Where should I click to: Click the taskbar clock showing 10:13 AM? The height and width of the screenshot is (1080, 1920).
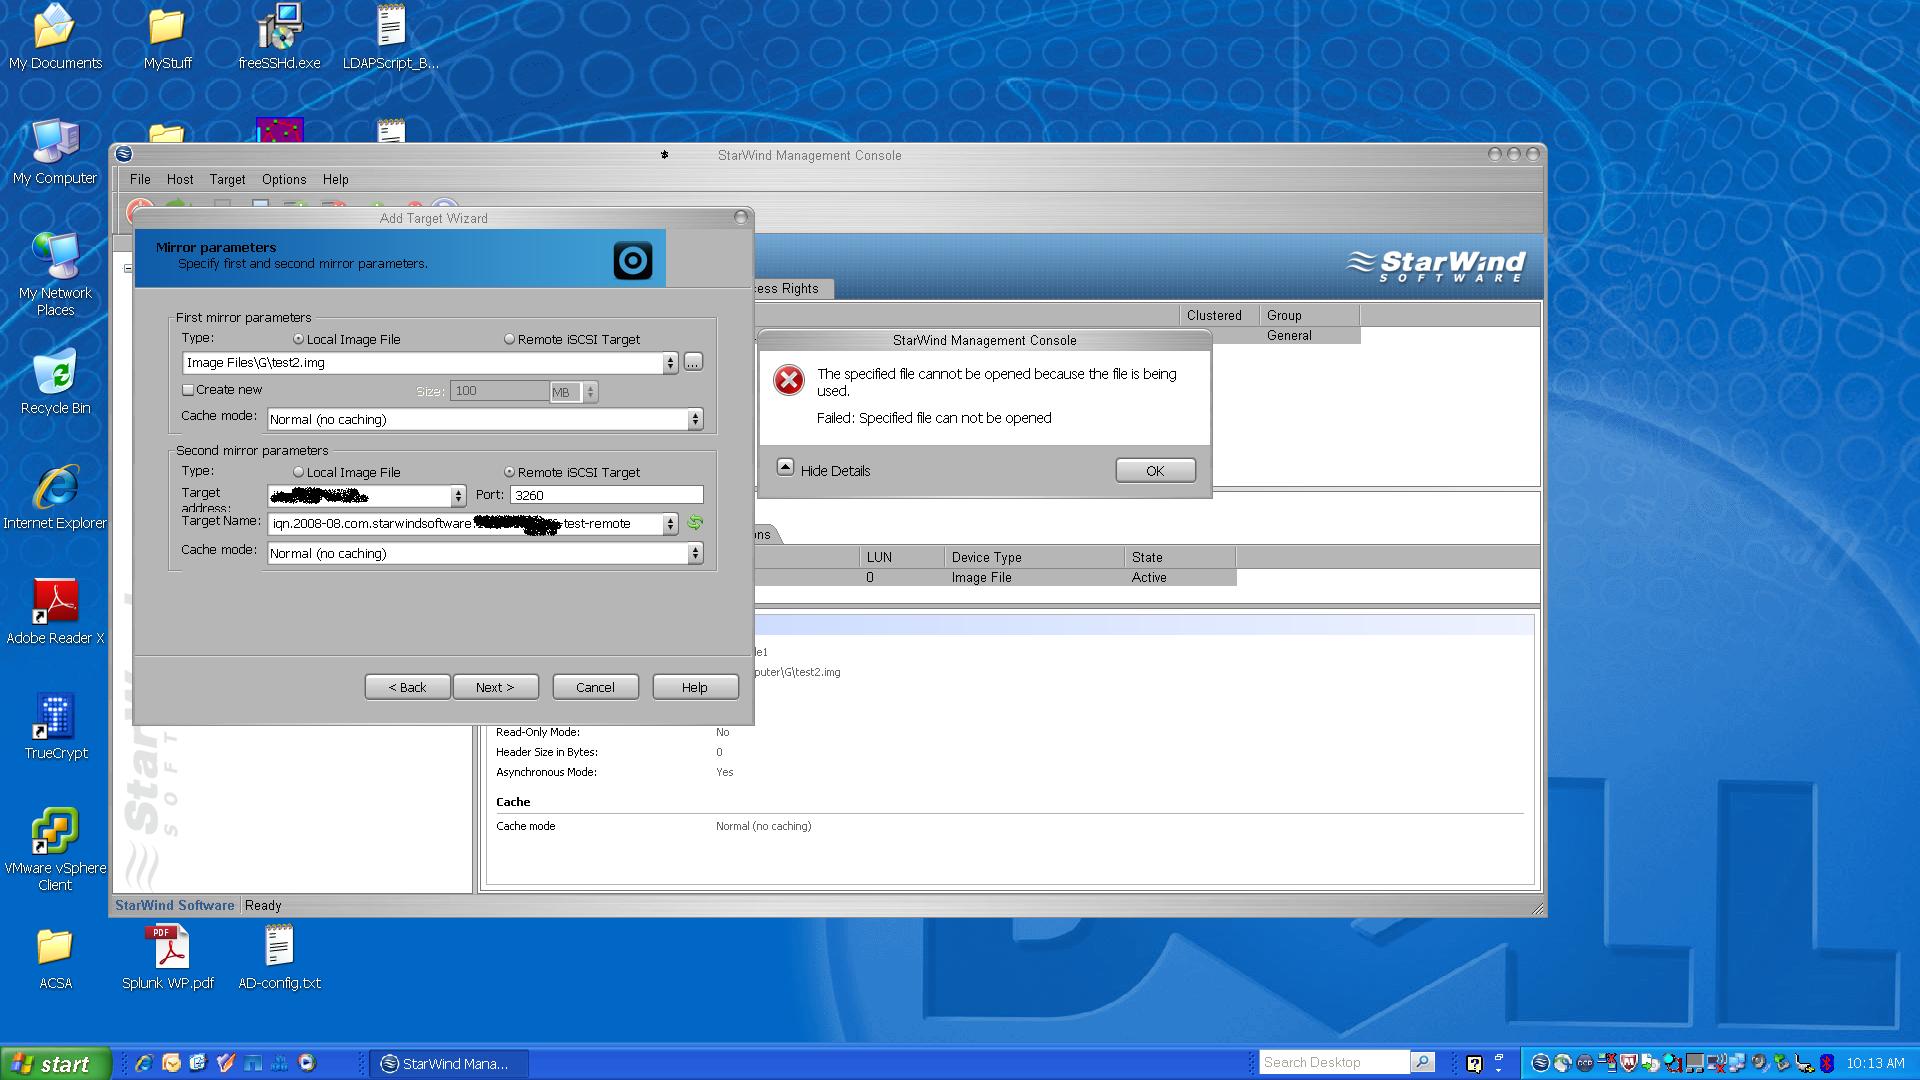[1875, 1063]
